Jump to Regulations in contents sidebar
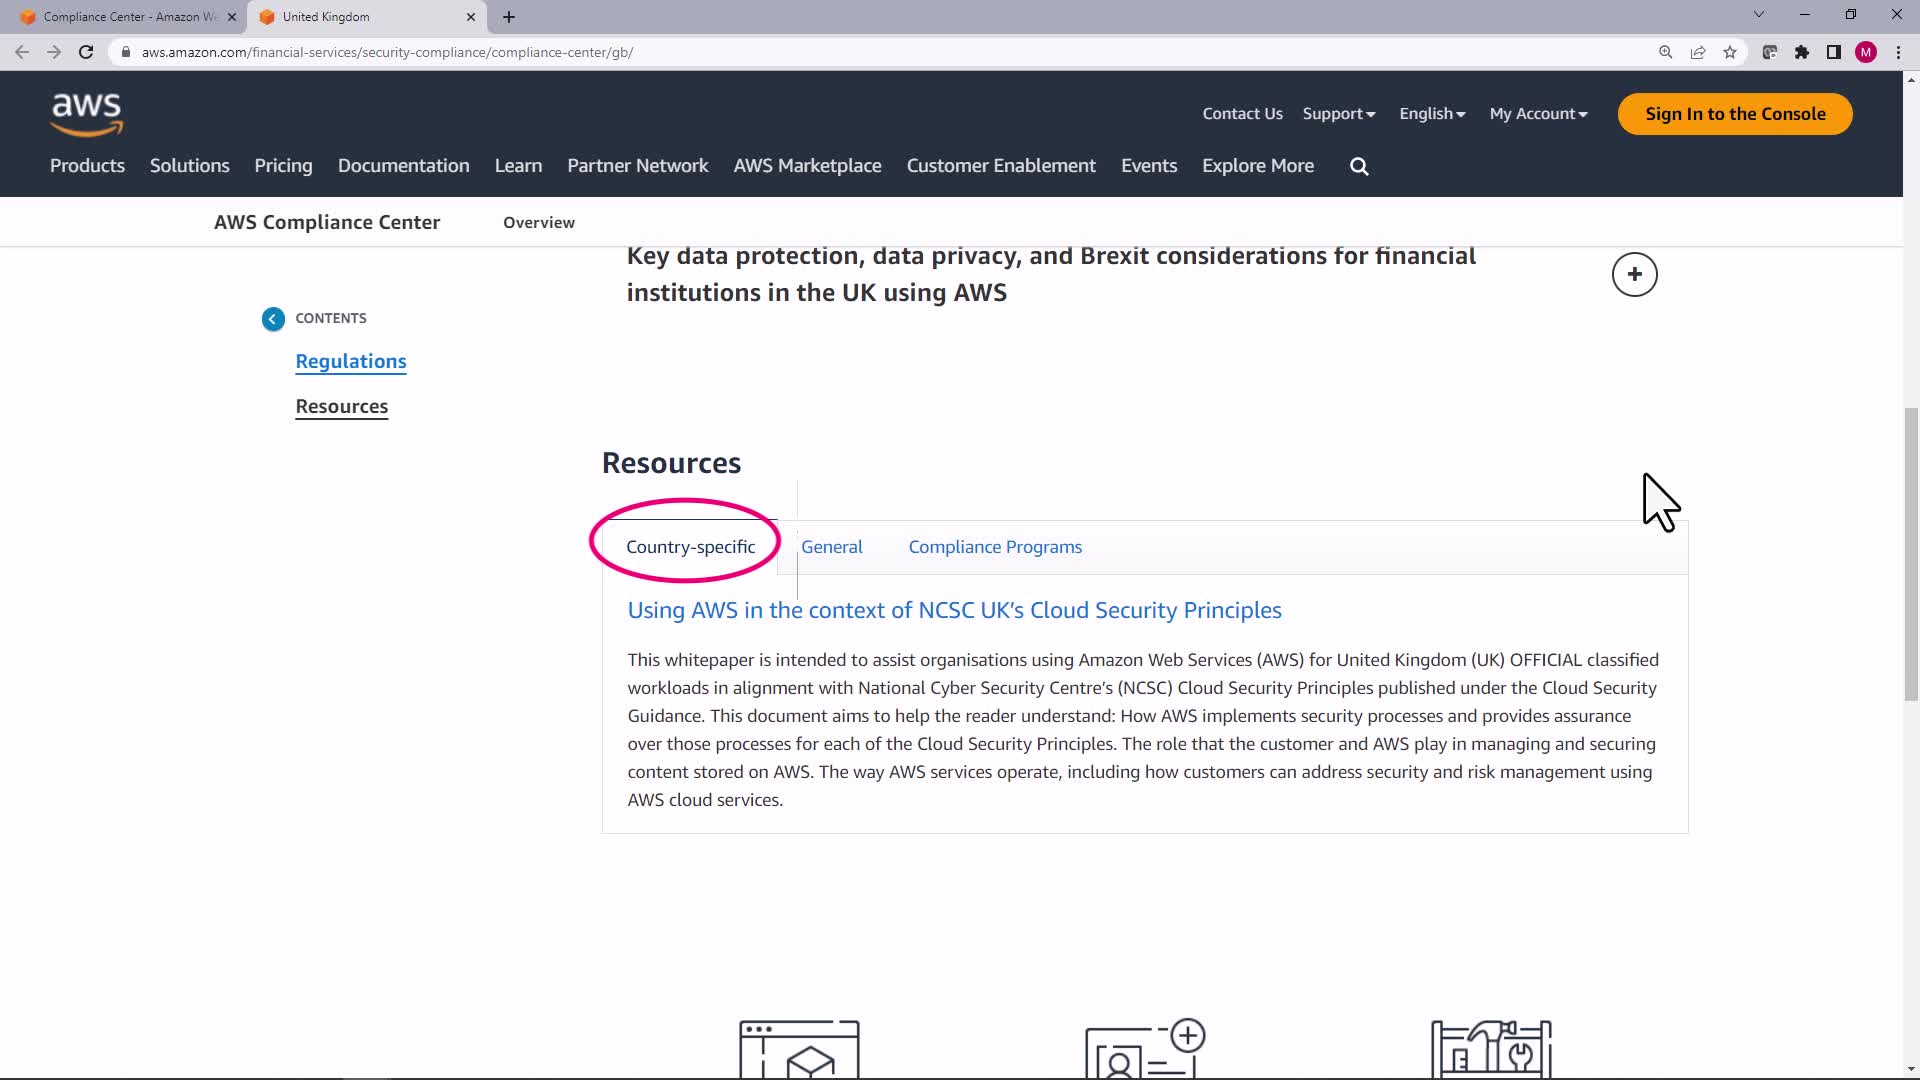 [x=351, y=361]
